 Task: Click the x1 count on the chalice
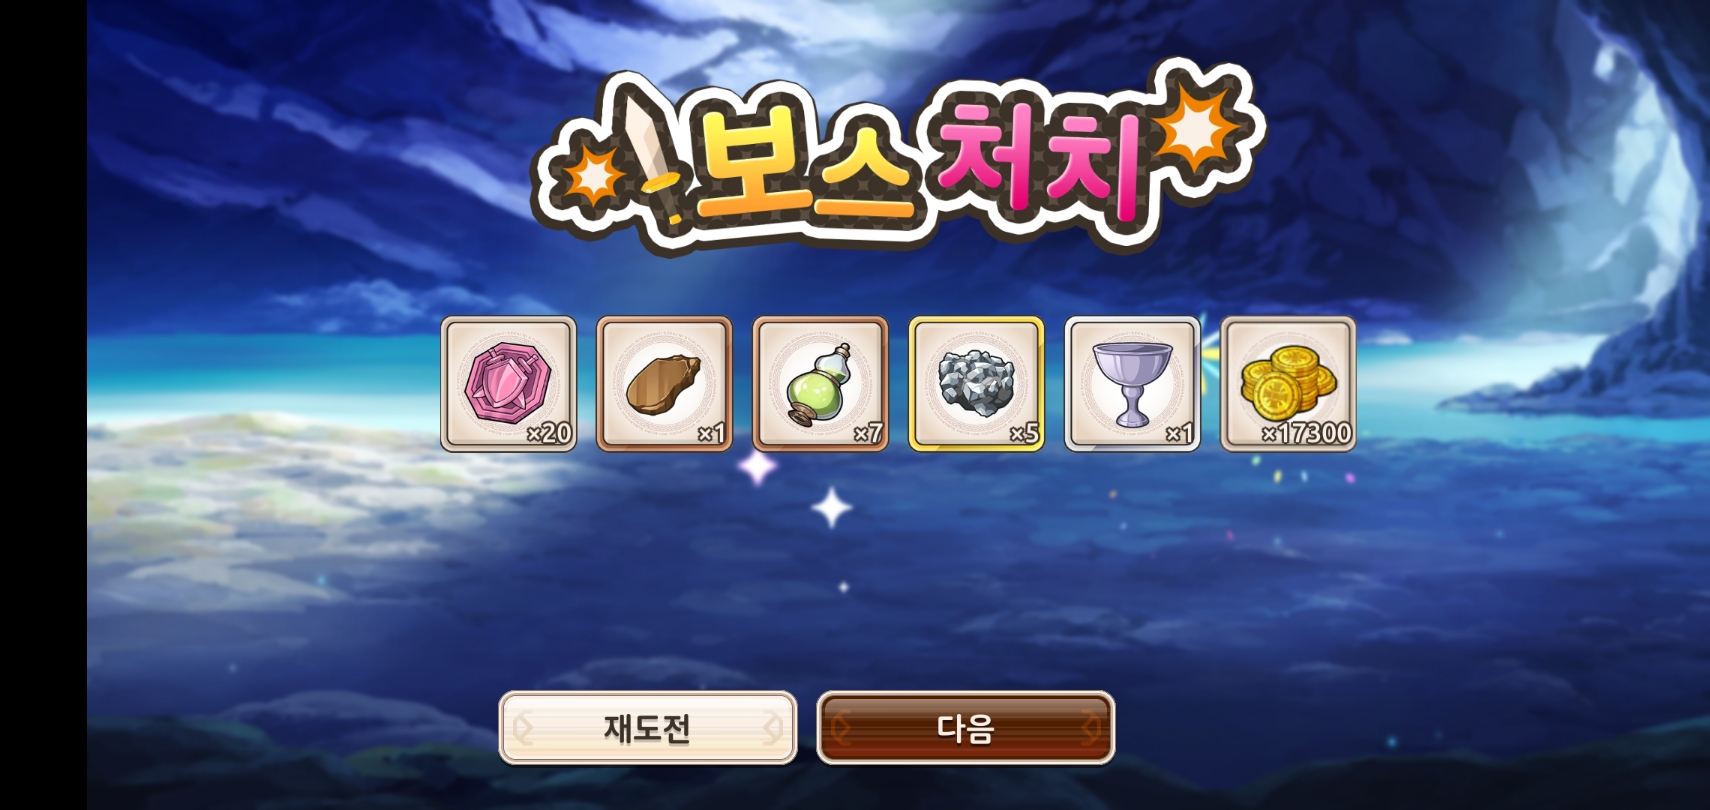tap(1180, 433)
